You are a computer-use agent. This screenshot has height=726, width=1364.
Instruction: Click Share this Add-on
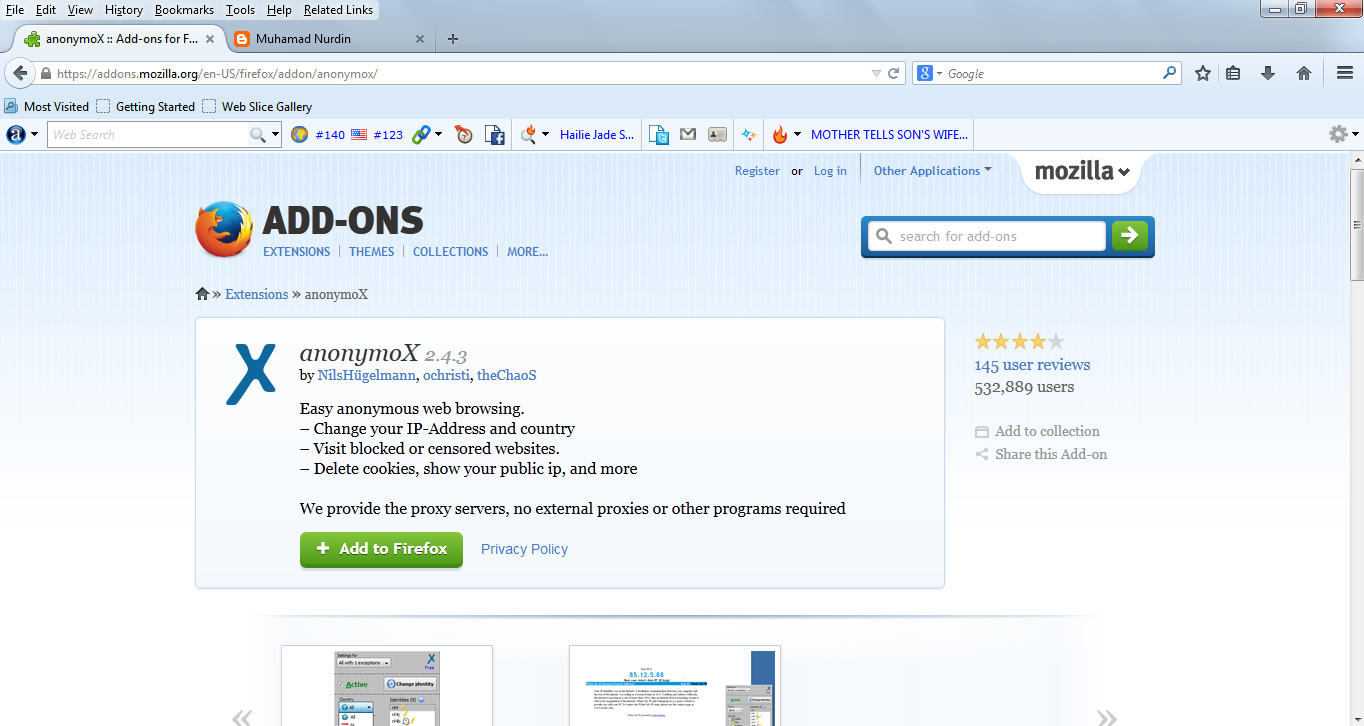pos(1041,454)
